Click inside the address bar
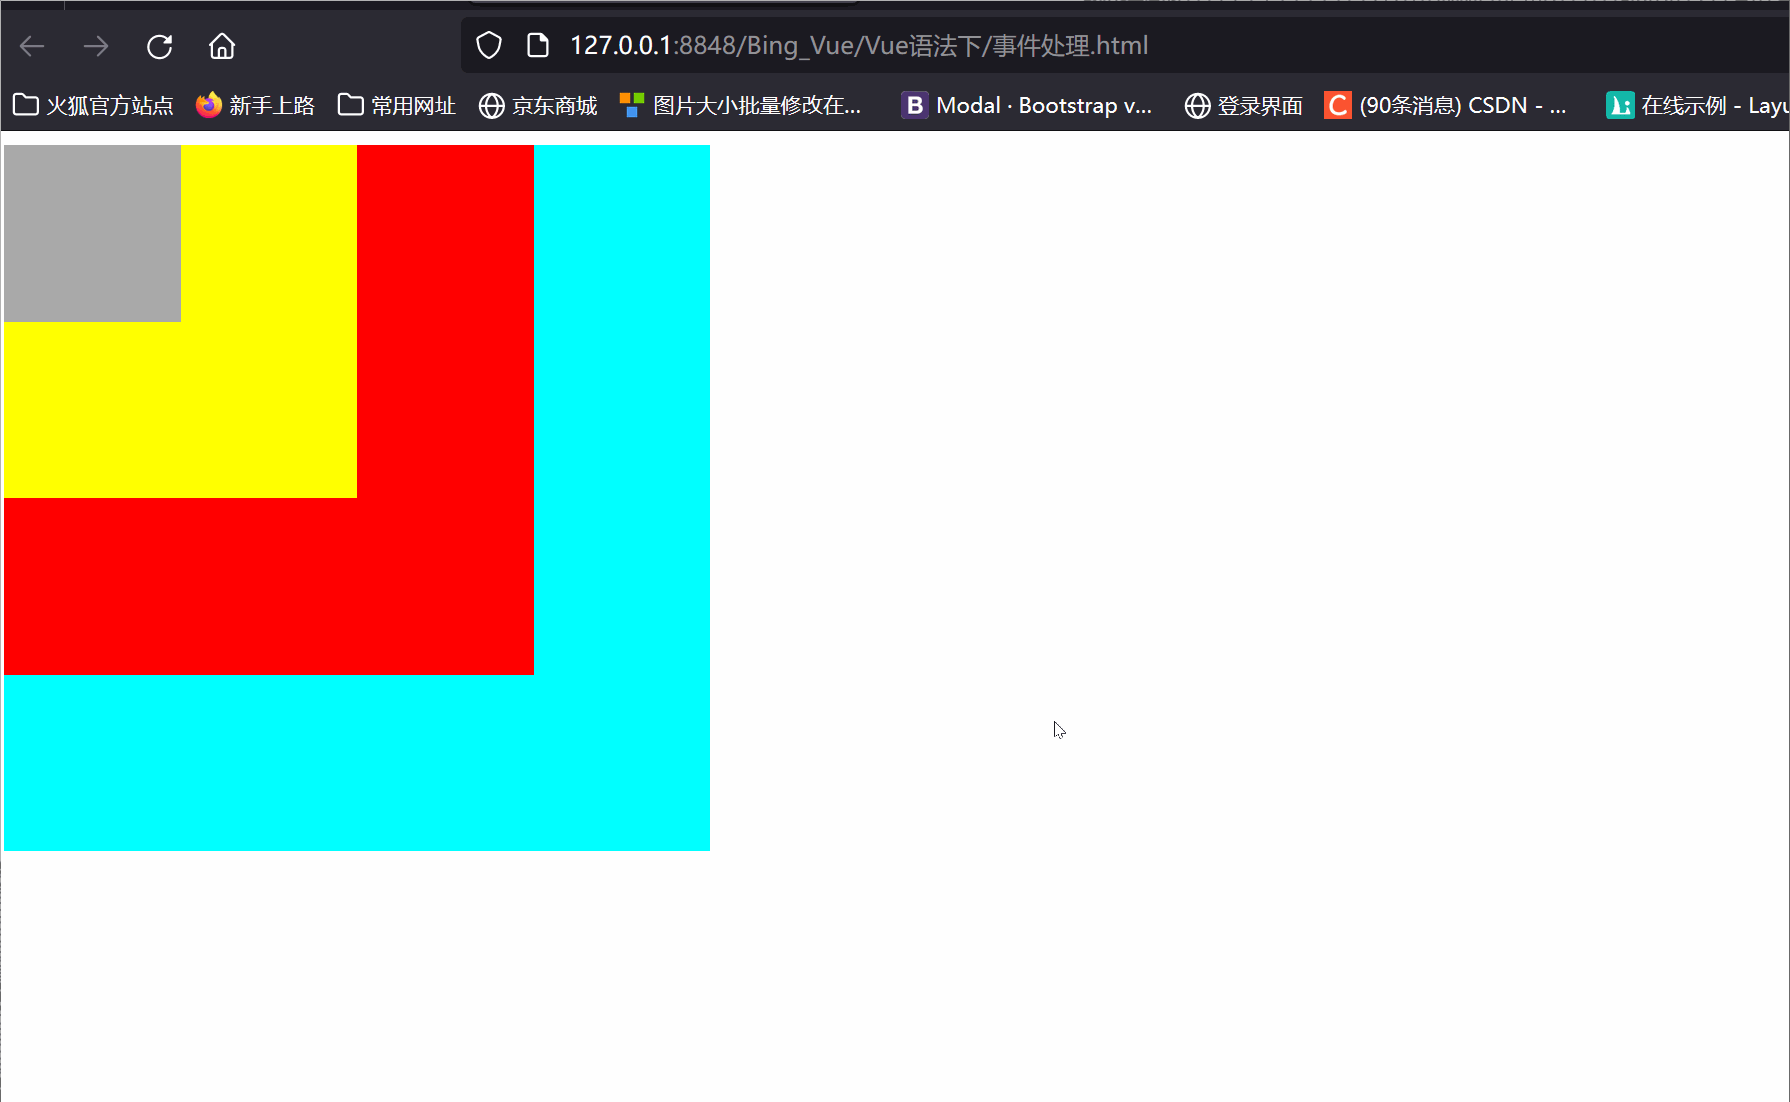 point(860,45)
